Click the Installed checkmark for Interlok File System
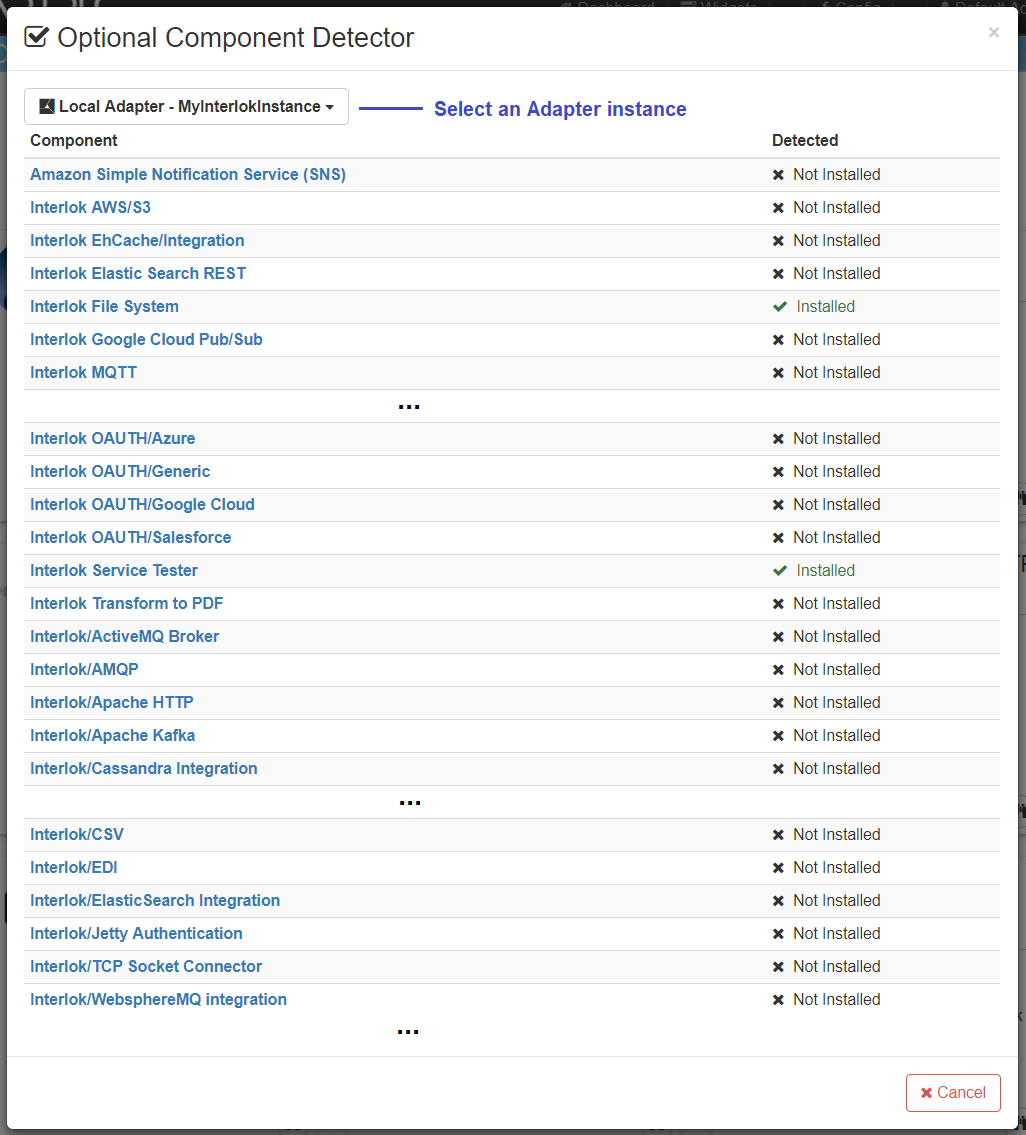 point(779,307)
